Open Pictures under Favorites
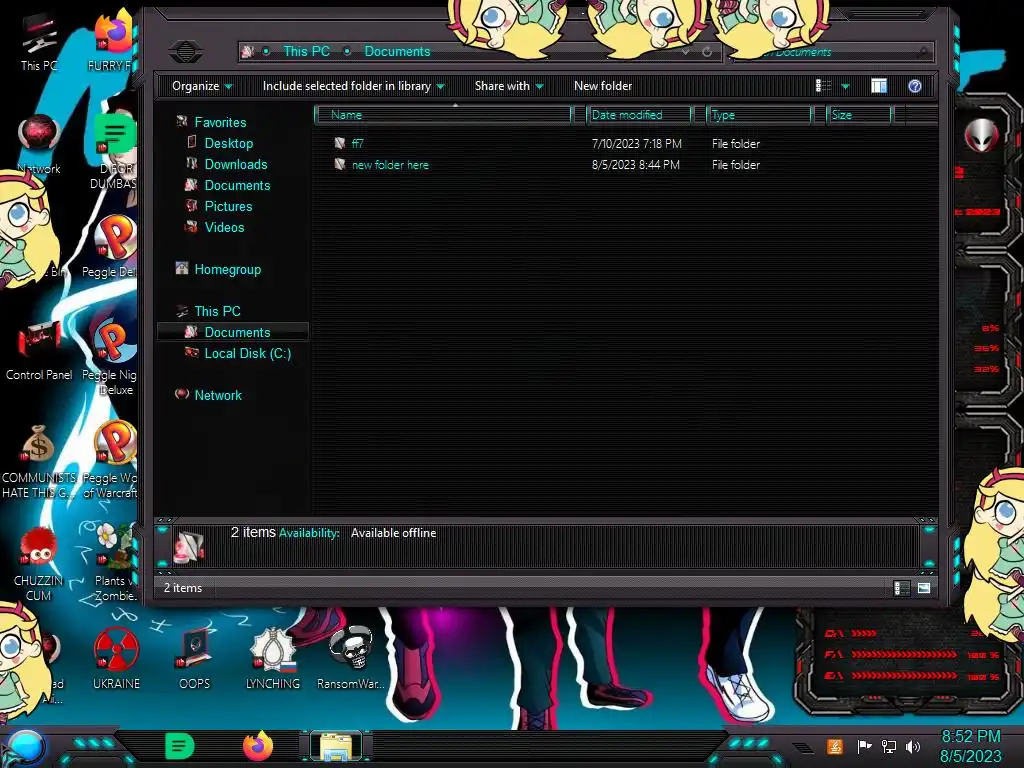 coord(228,206)
